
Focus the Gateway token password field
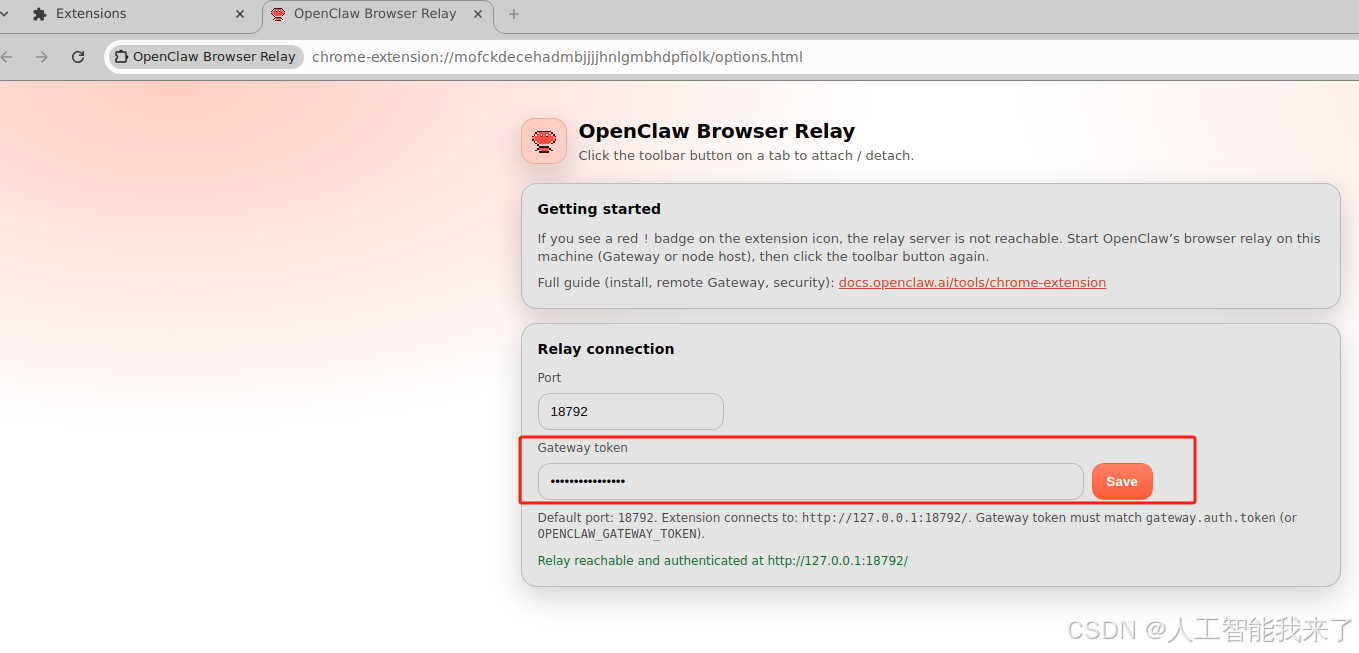810,481
